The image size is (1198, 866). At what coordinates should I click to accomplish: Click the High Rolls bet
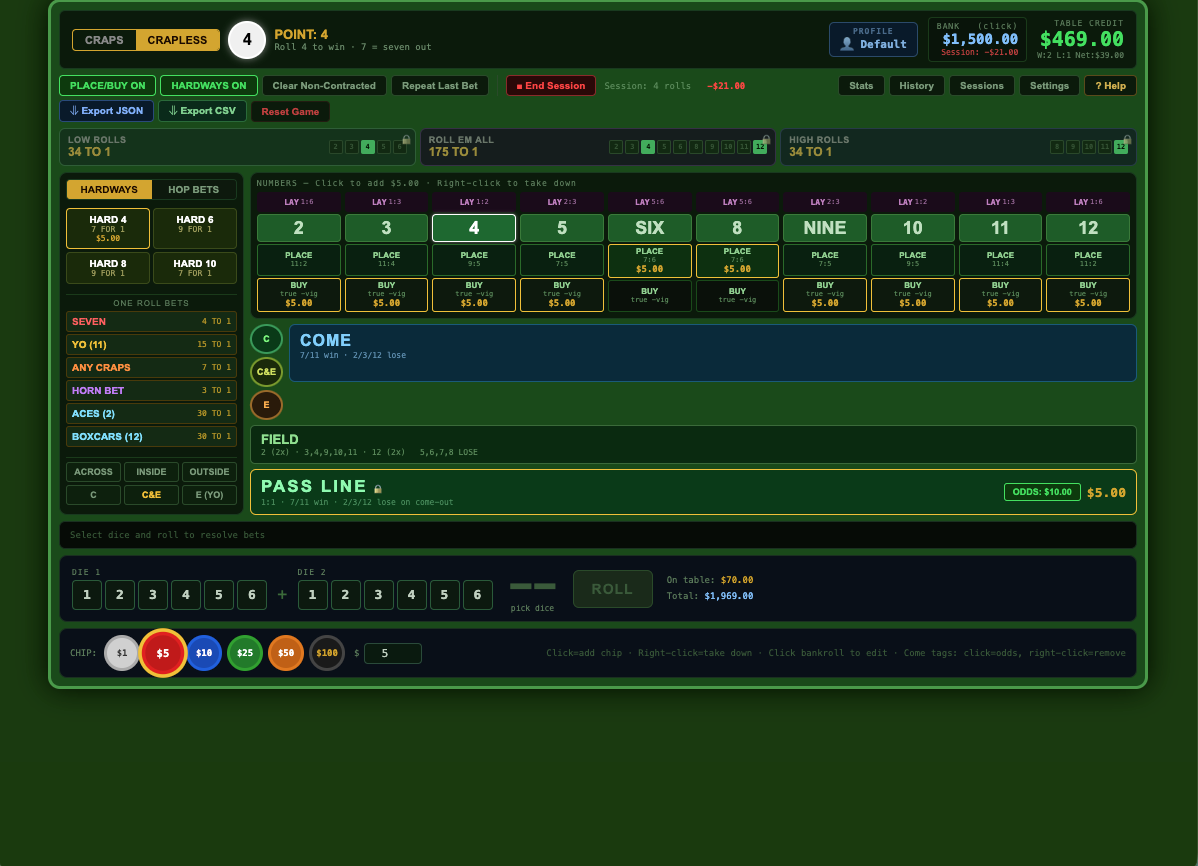coord(958,147)
